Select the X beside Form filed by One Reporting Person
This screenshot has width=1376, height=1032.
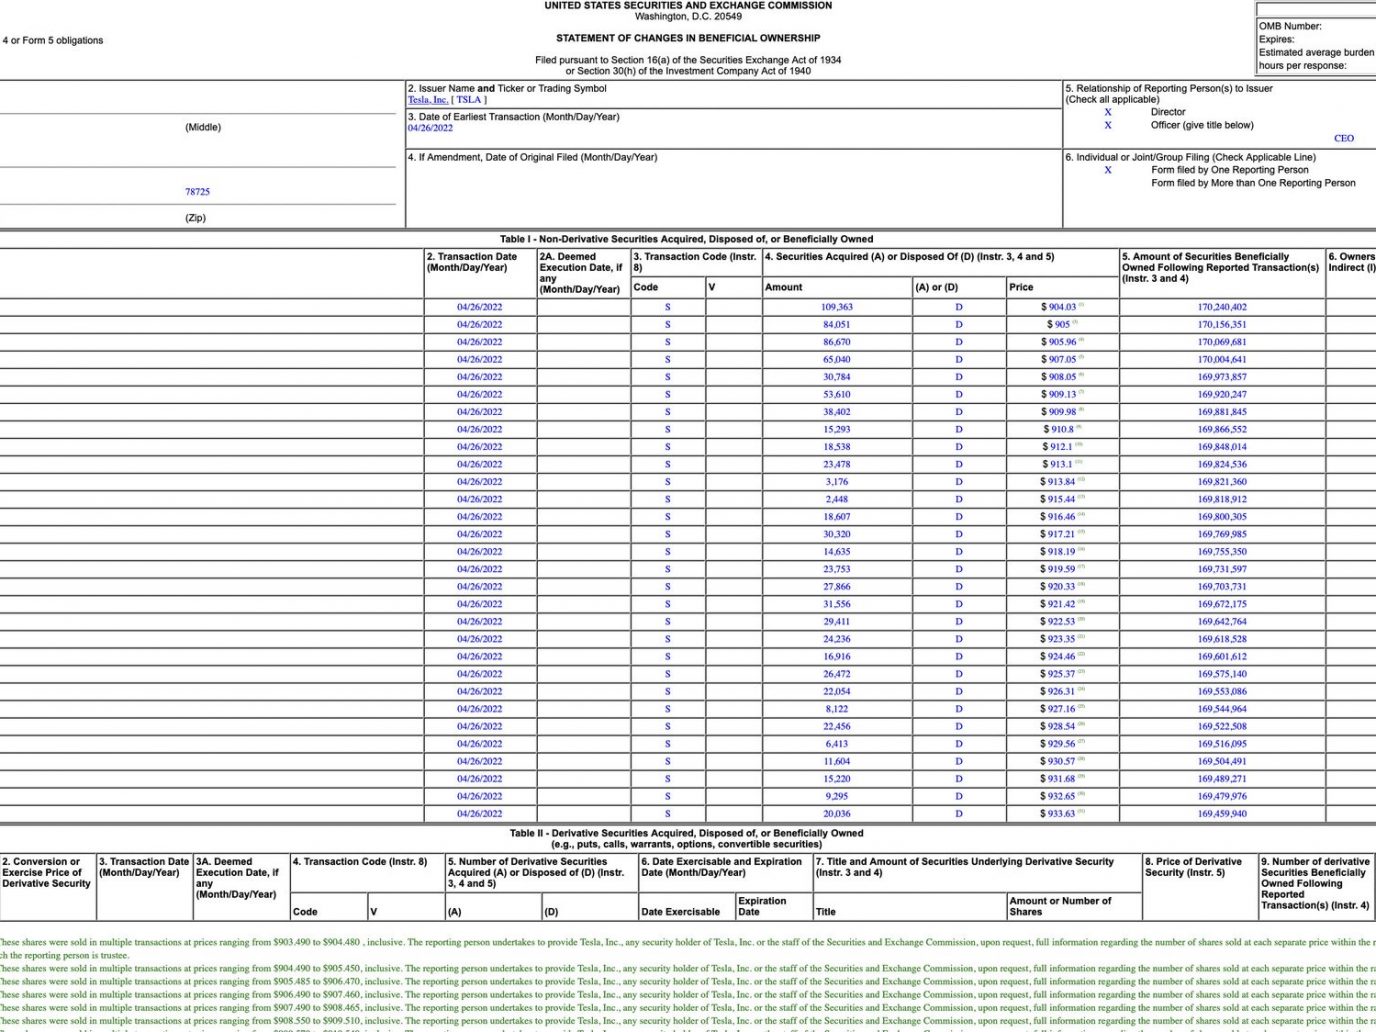pos(1108,170)
